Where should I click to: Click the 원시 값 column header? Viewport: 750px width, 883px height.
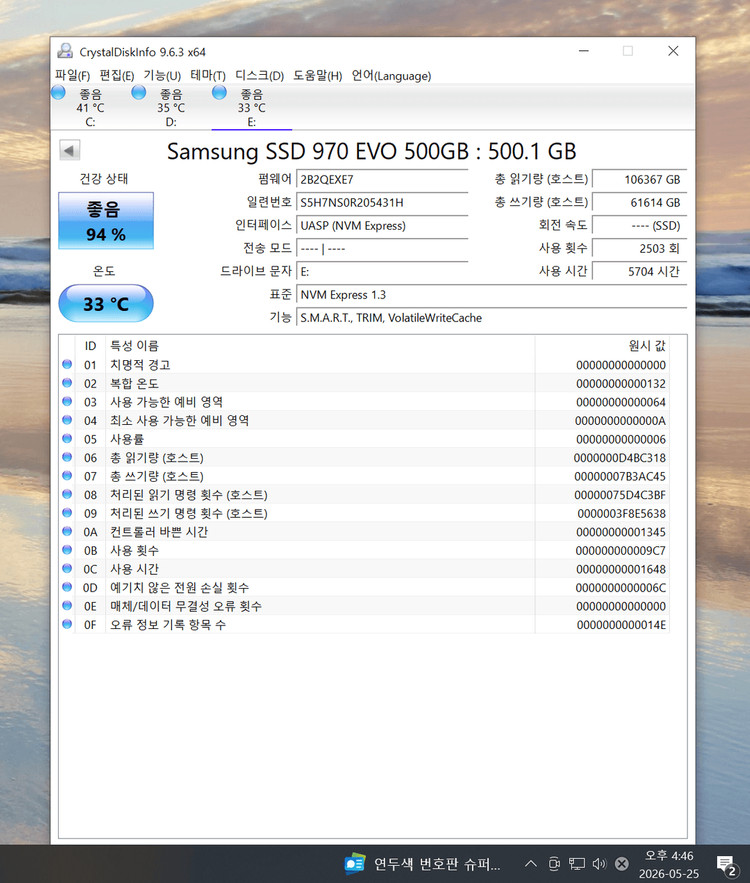[602, 345]
